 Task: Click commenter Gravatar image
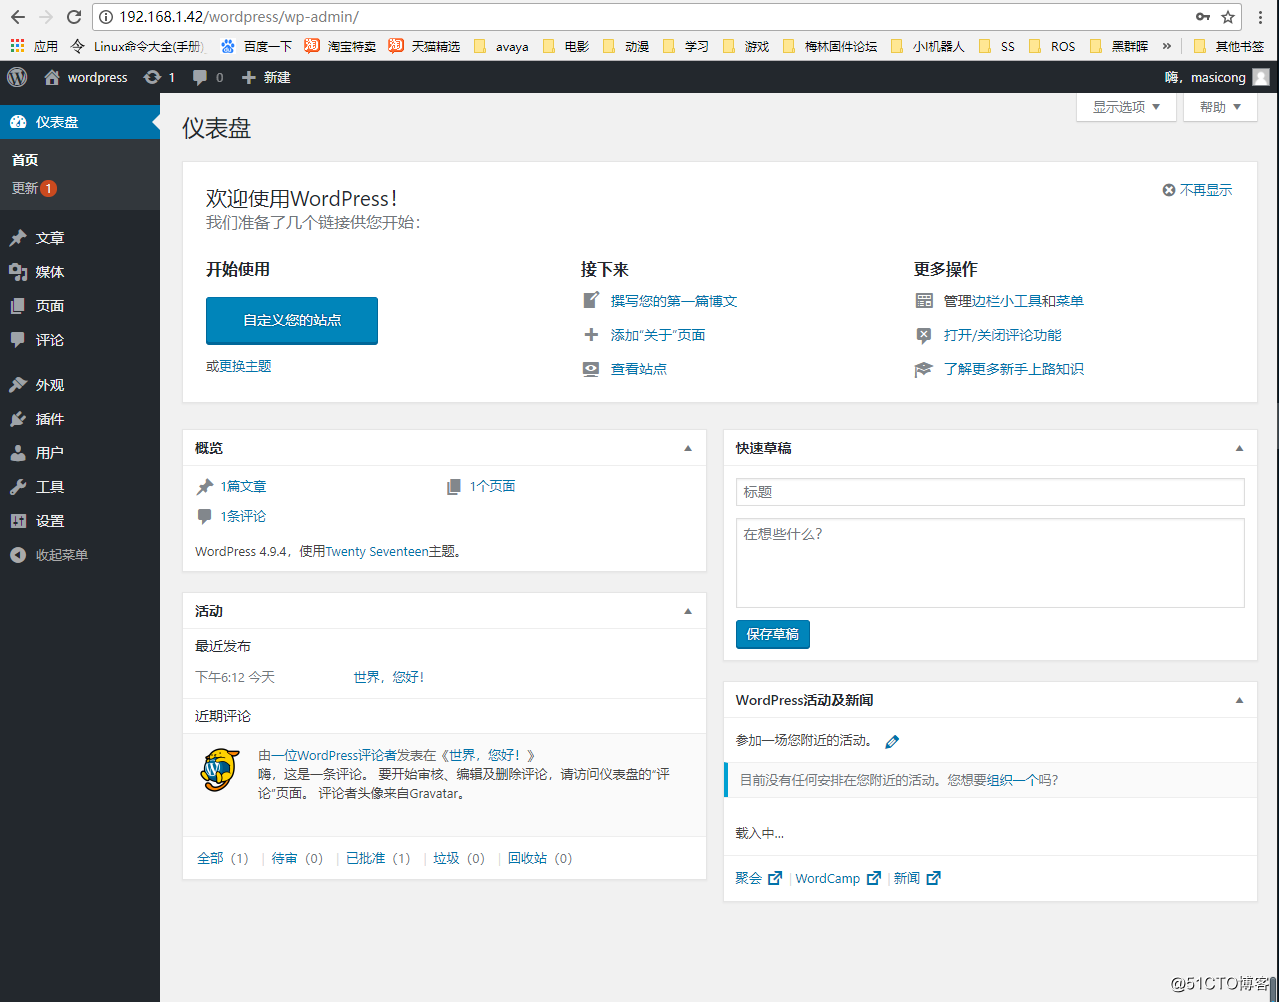click(x=219, y=770)
